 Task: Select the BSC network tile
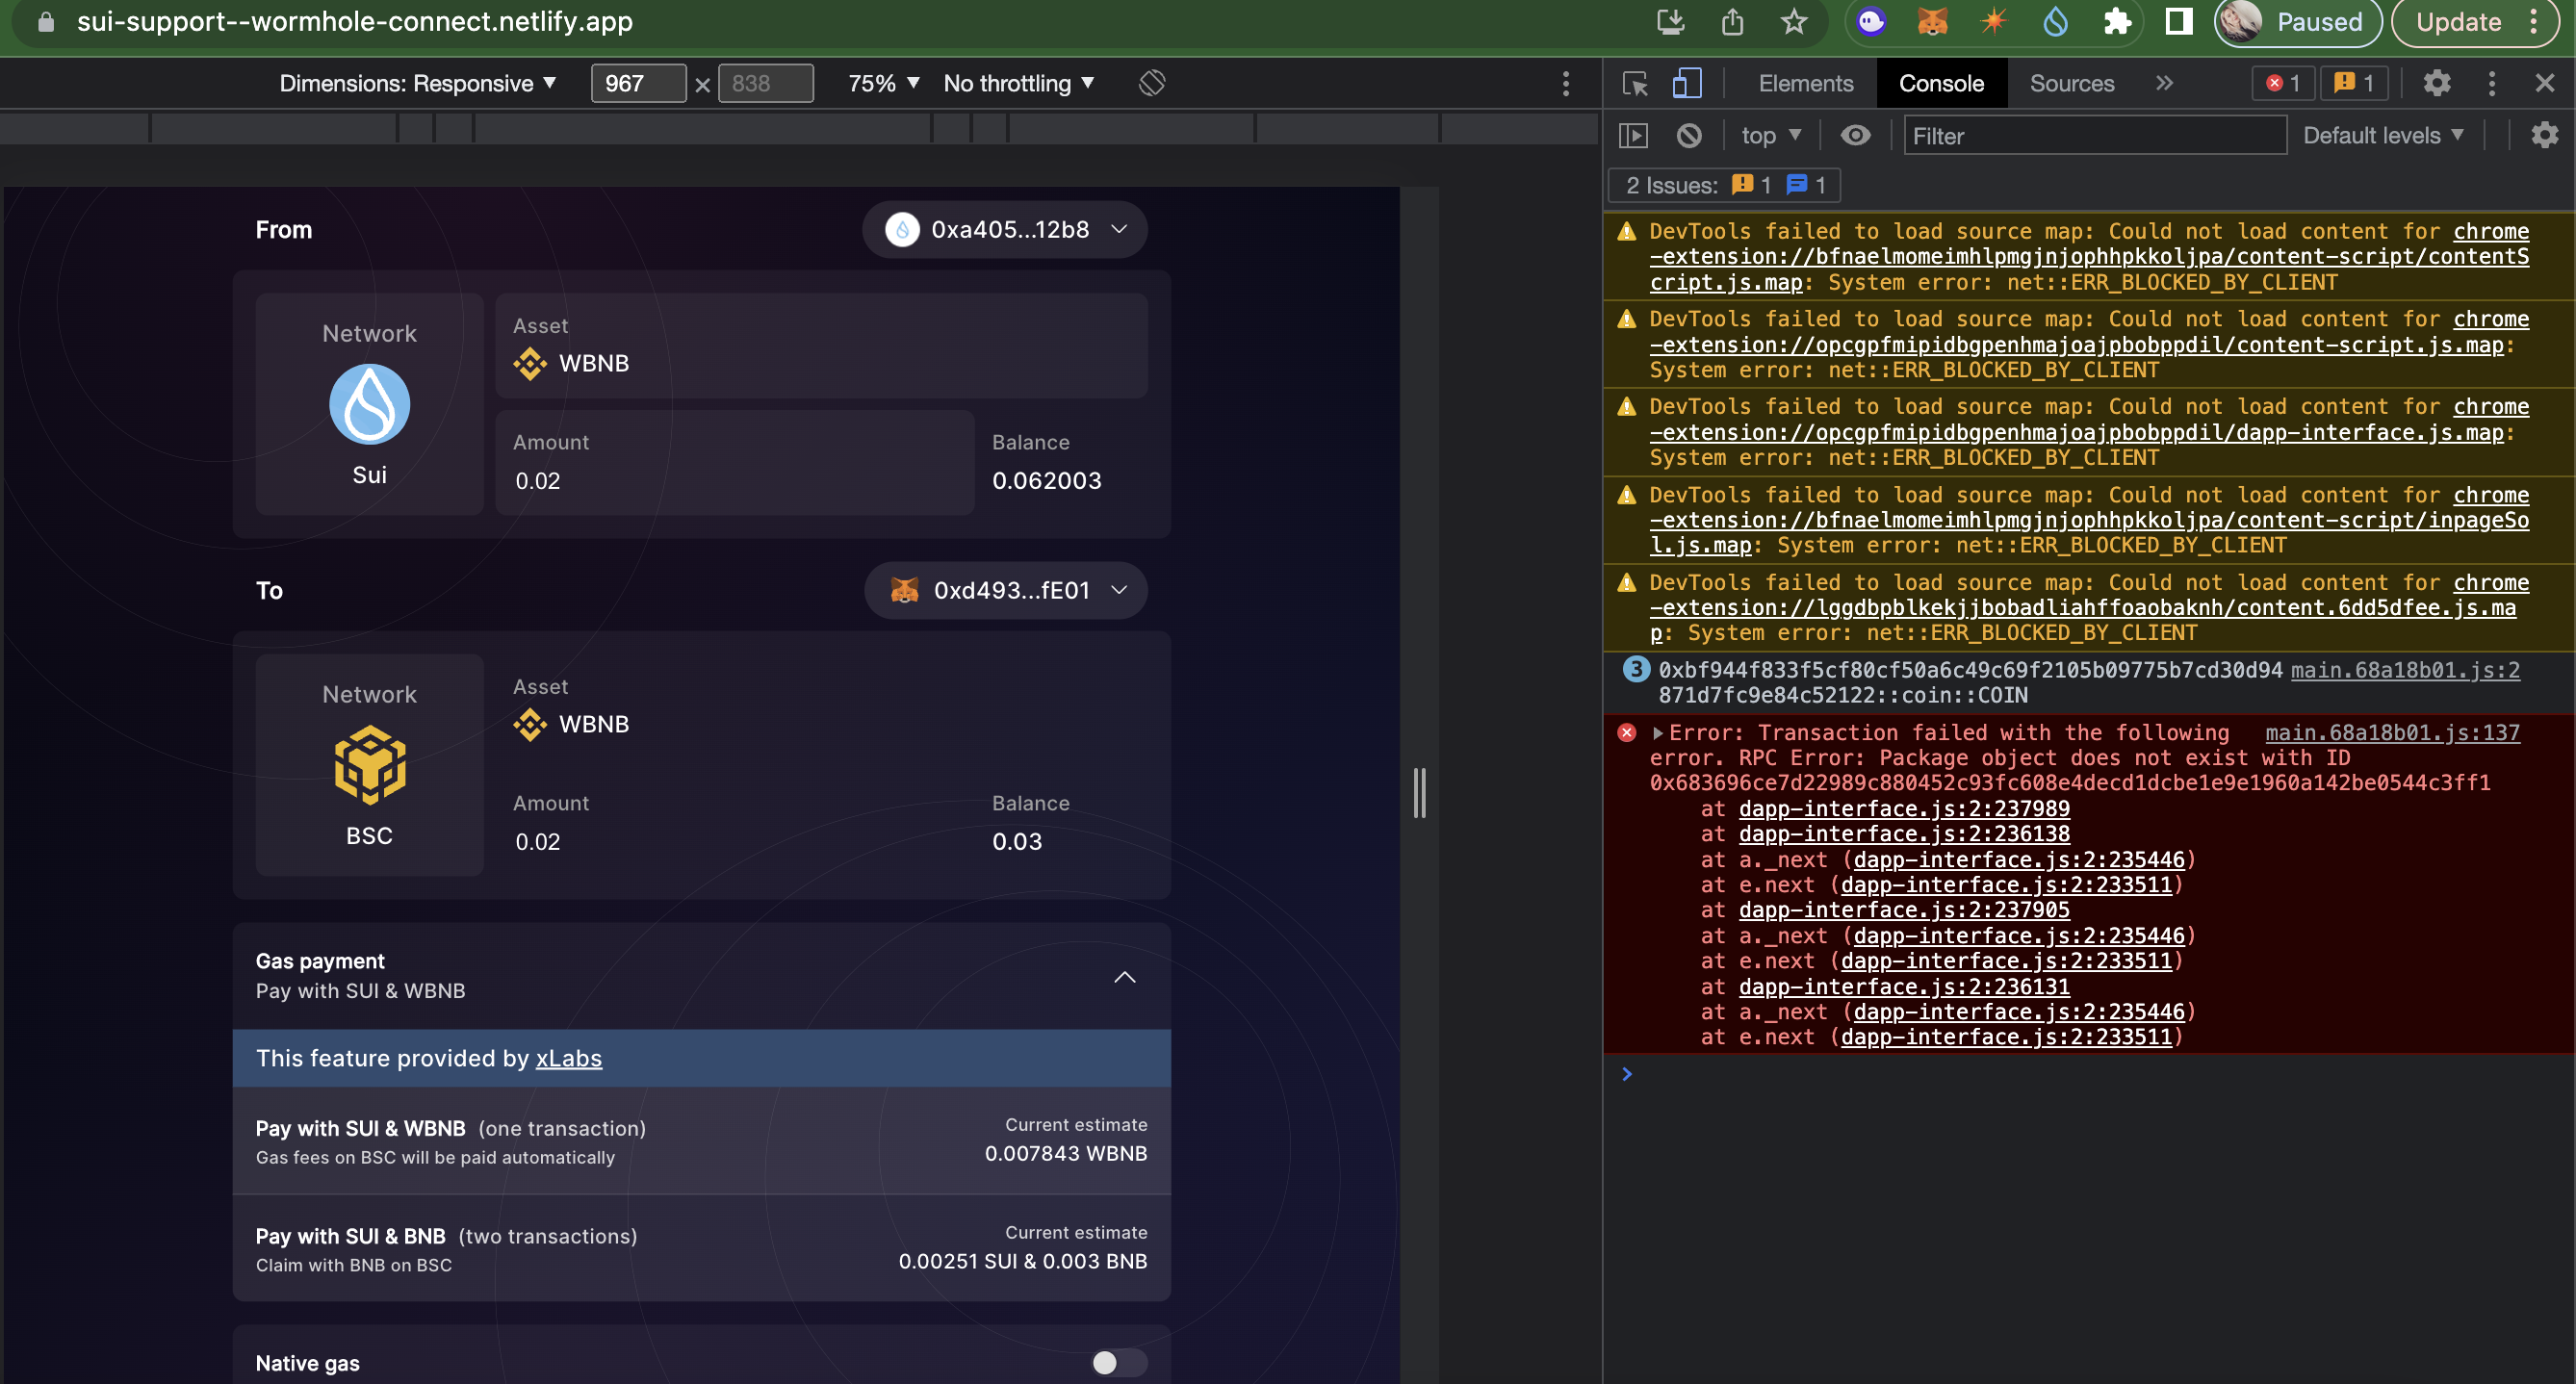(369, 765)
